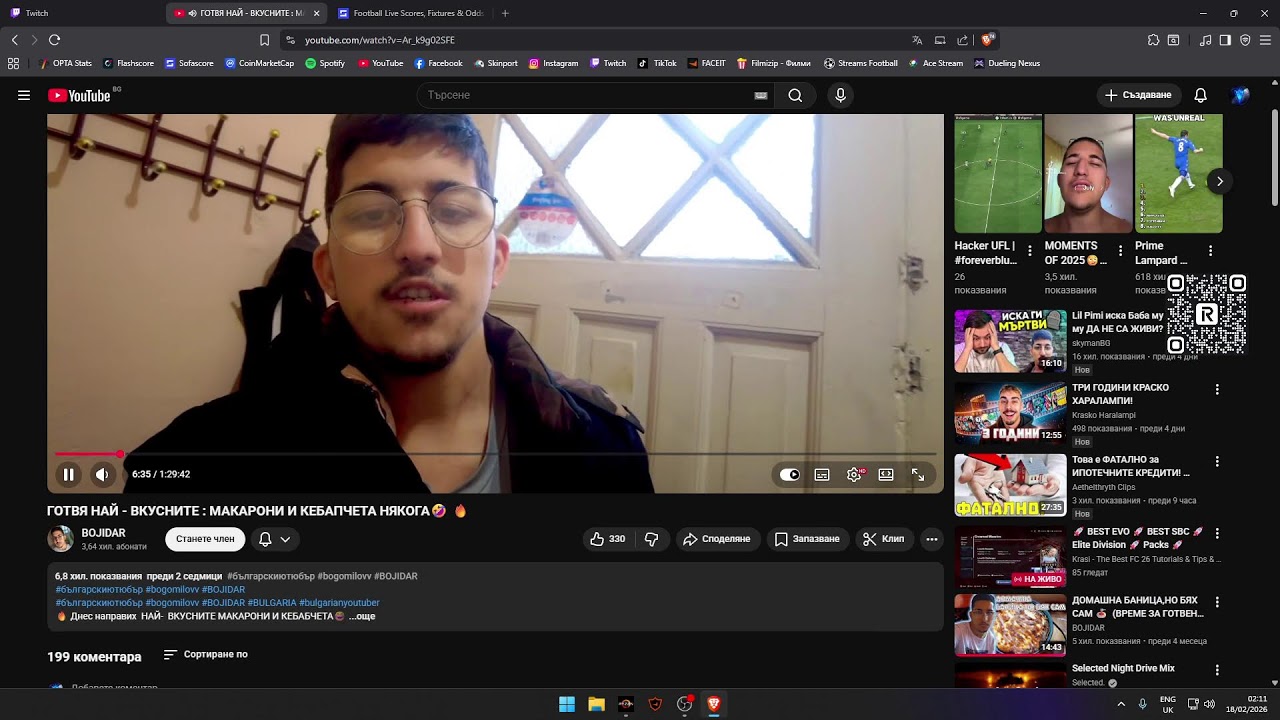Turn on subtitles in the video player
1280x720 pixels.
click(x=822, y=475)
